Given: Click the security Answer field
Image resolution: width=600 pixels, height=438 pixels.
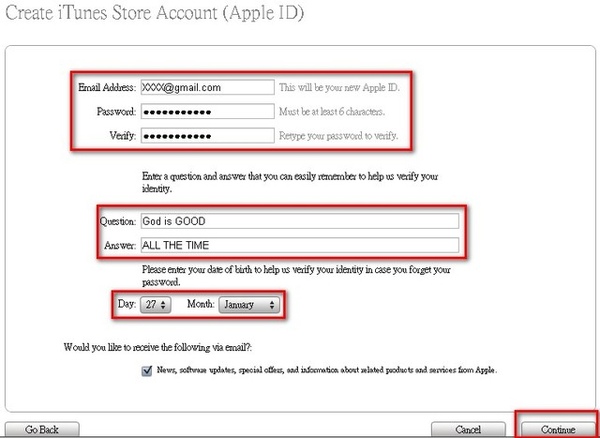Looking at the screenshot, I should (x=300, y=245).
